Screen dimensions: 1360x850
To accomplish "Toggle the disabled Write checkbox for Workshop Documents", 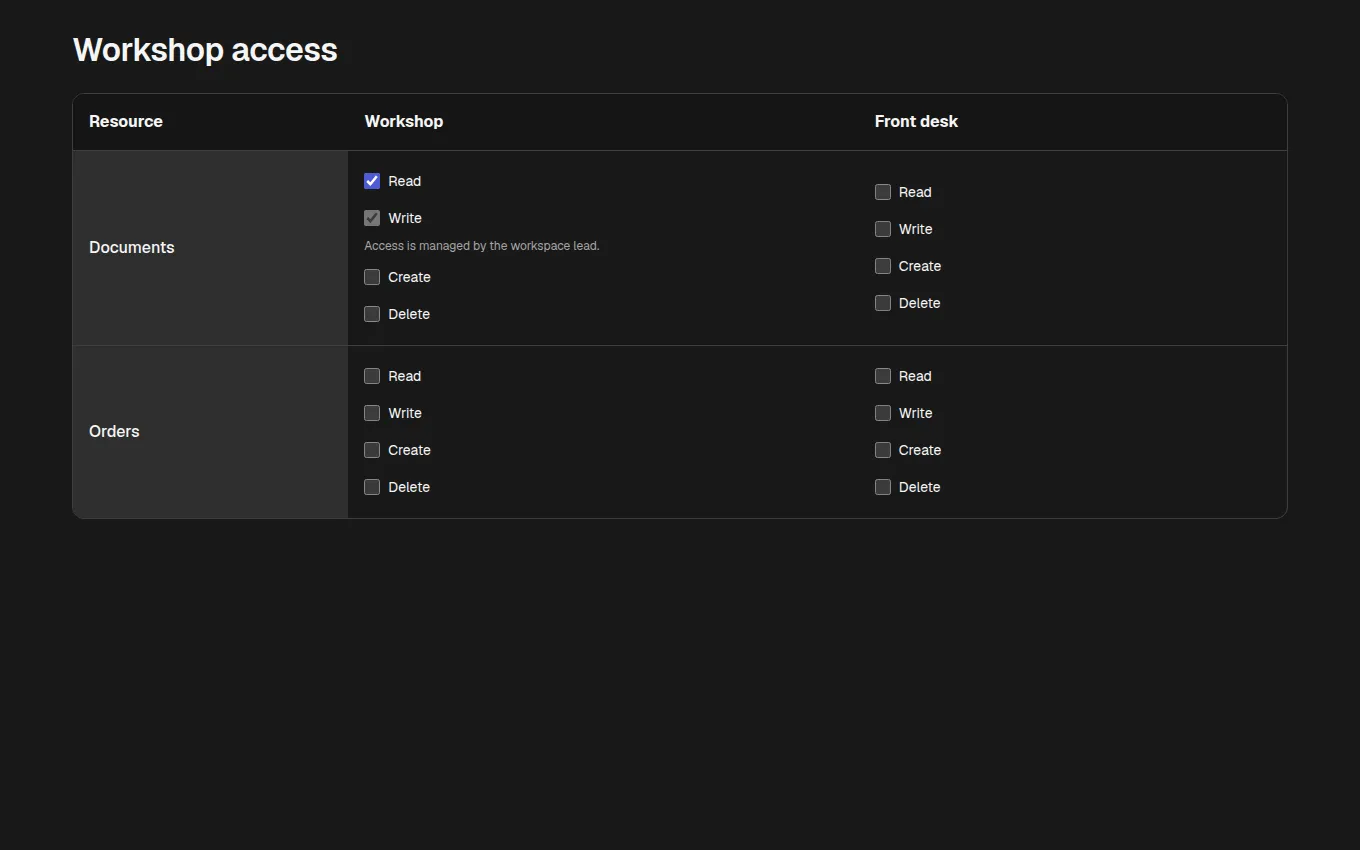I will click(372, 218).
